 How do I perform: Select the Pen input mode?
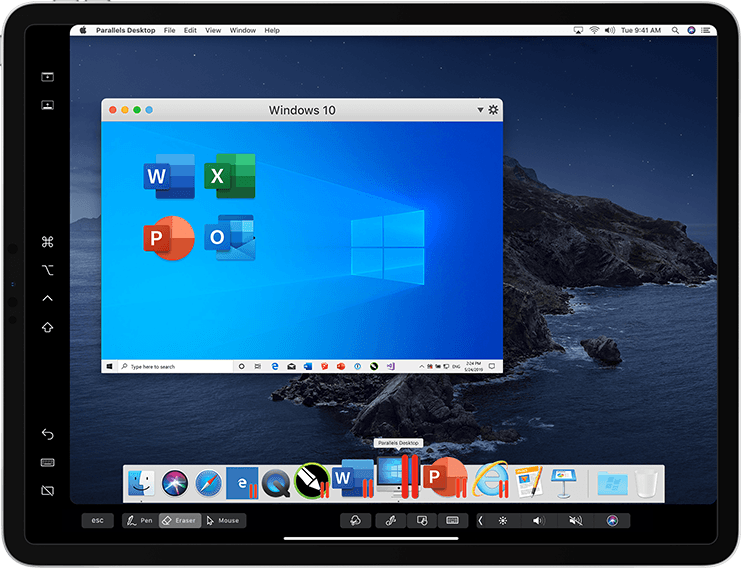[x=140, y=520]
